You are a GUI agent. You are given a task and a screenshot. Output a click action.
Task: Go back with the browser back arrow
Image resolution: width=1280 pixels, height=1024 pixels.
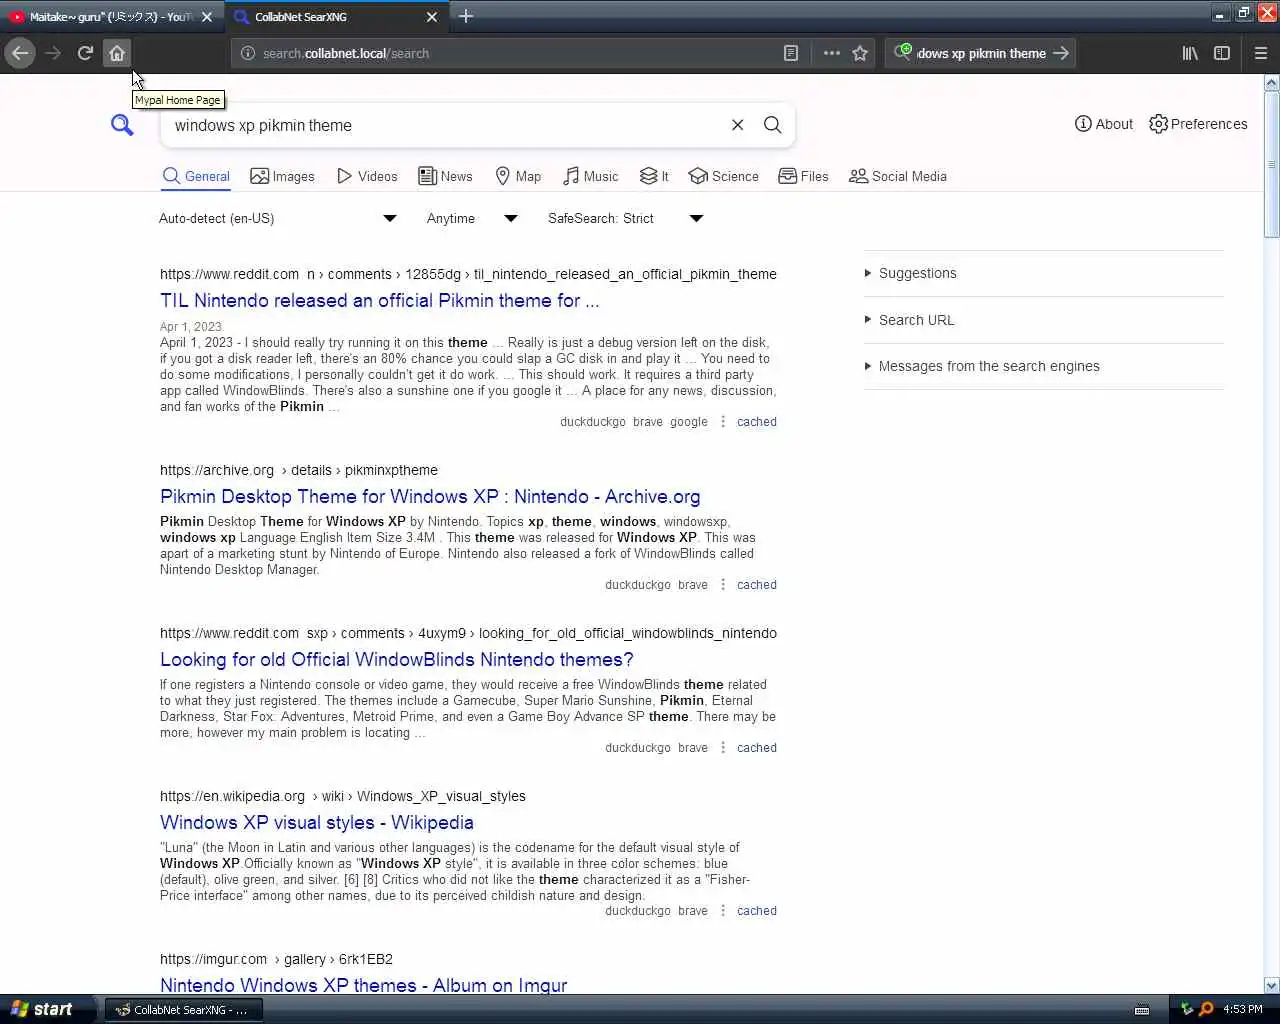[20, 53]
